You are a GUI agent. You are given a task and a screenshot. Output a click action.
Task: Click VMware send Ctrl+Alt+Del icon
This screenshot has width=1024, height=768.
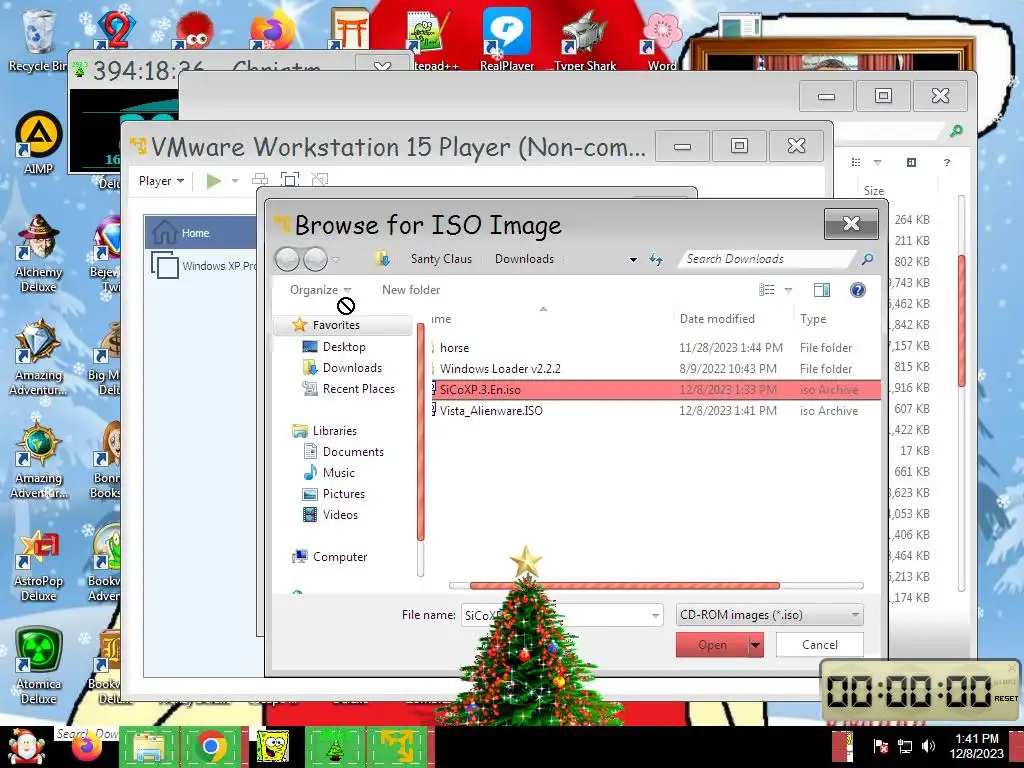click(260, 180)
